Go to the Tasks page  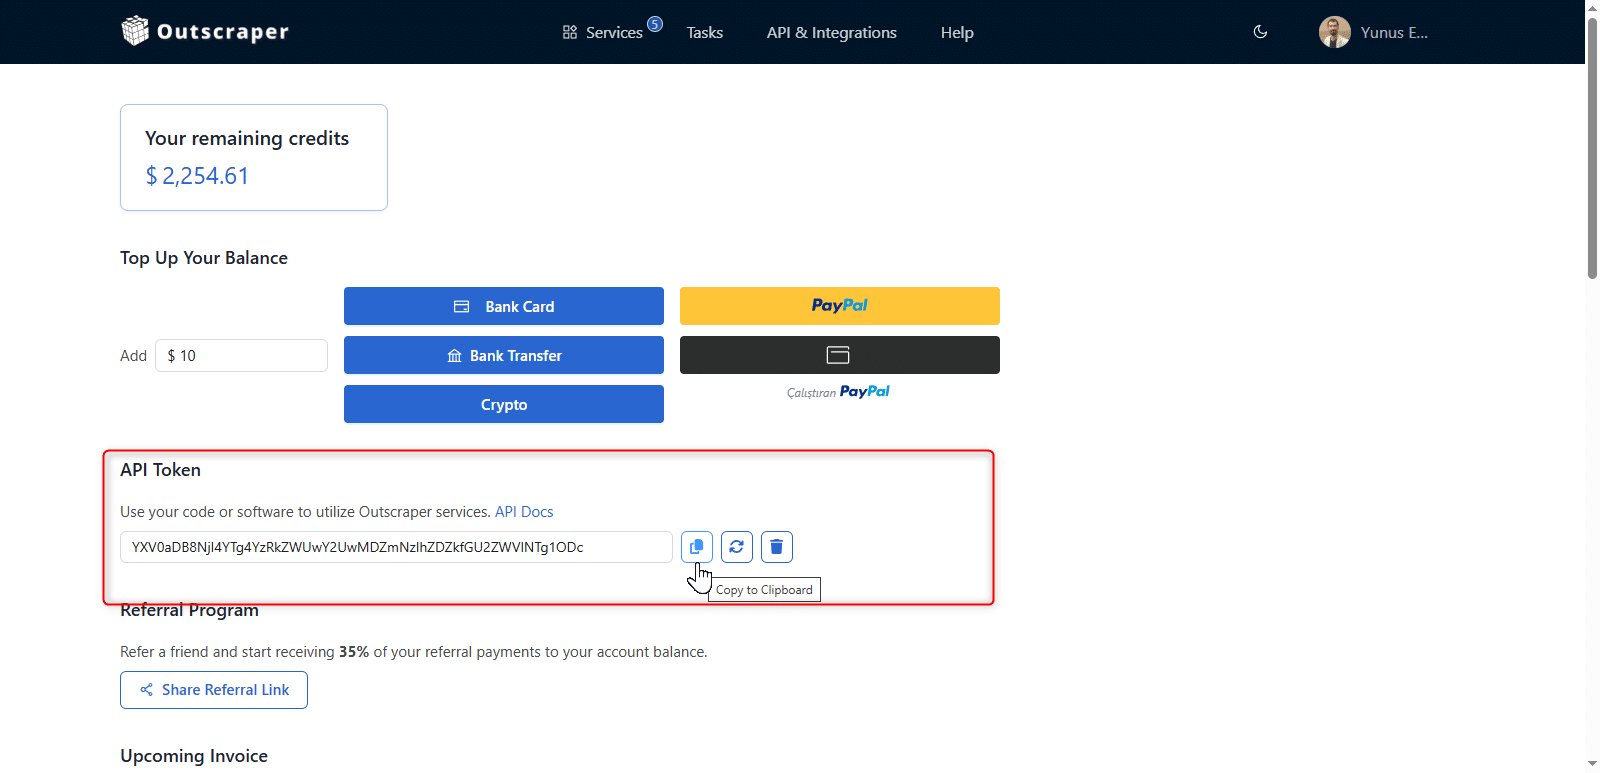pos(704,32)
